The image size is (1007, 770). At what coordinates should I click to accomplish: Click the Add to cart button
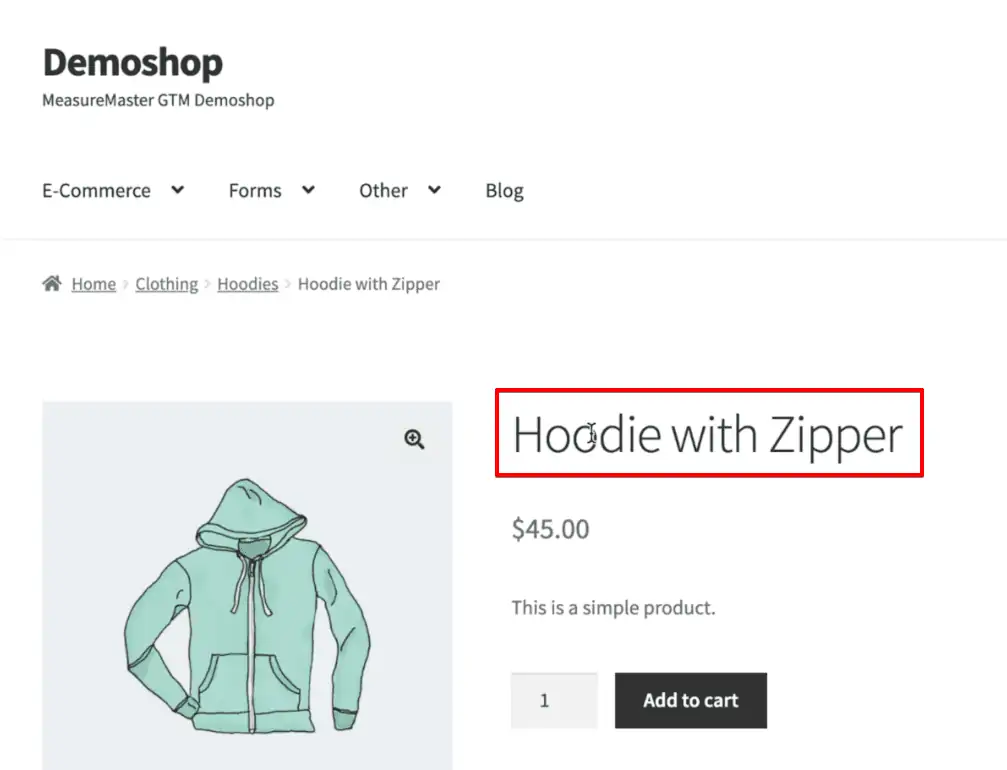coord(690,700)
